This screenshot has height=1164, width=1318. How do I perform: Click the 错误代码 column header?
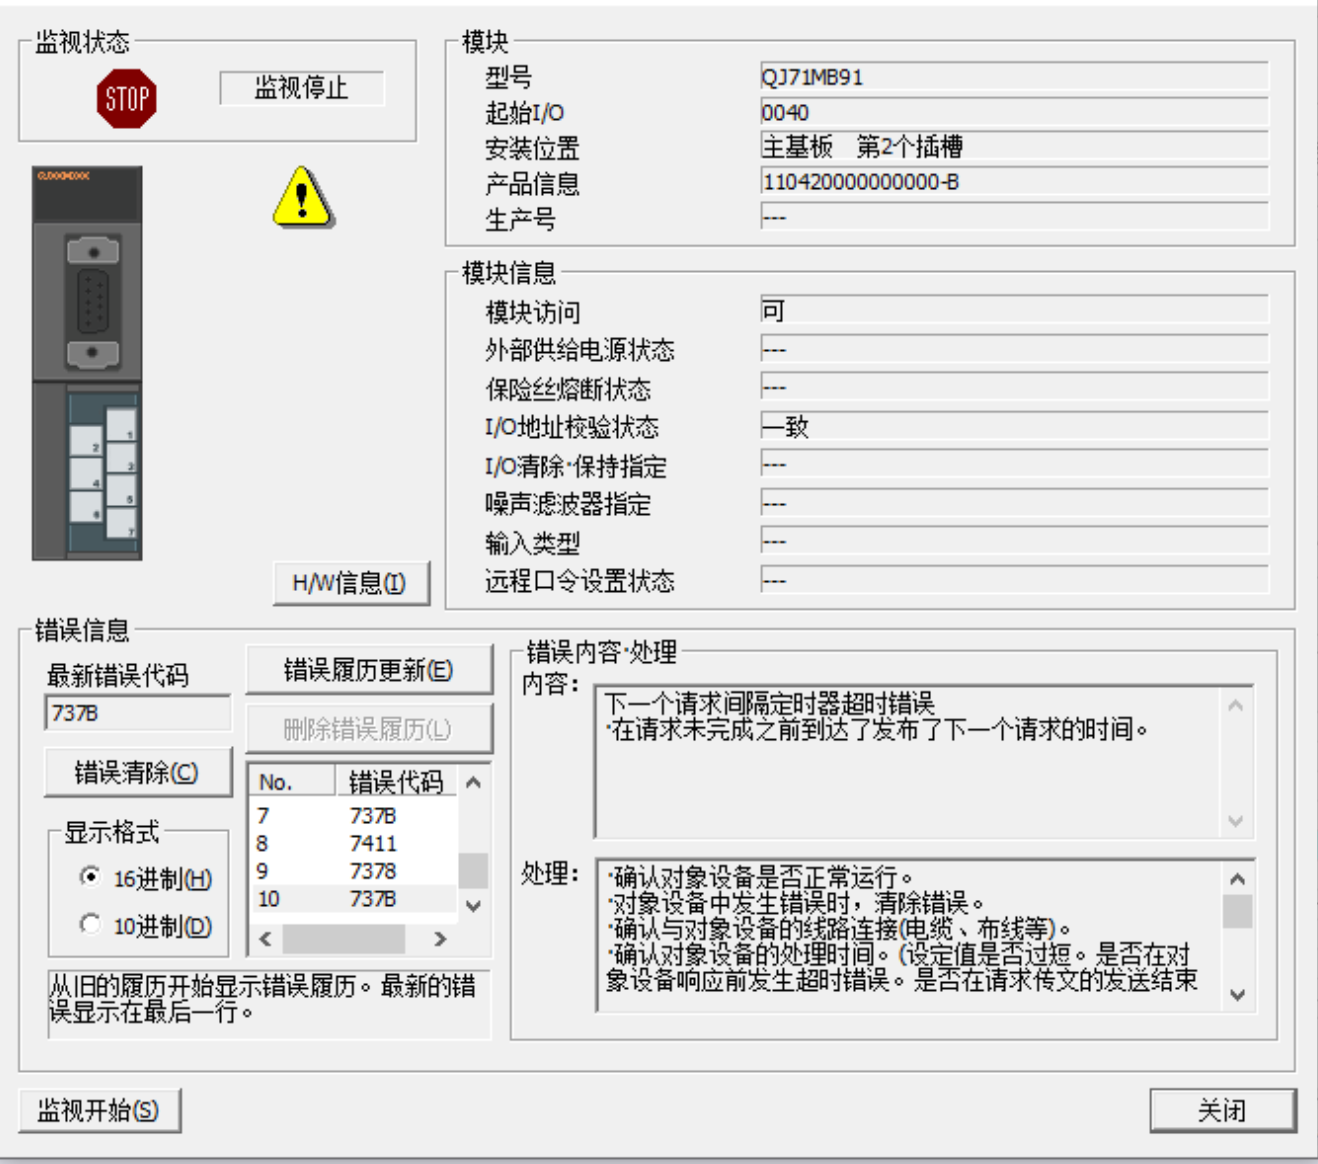tap(395, 781)
